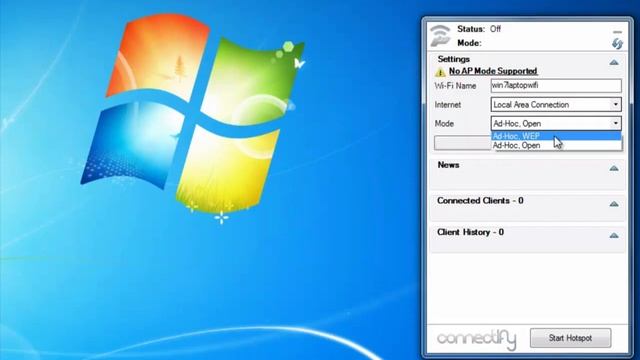640x360 pixels.
Task: Click the Connected Clients - 0 heading
Action: [x=480, y=200]
